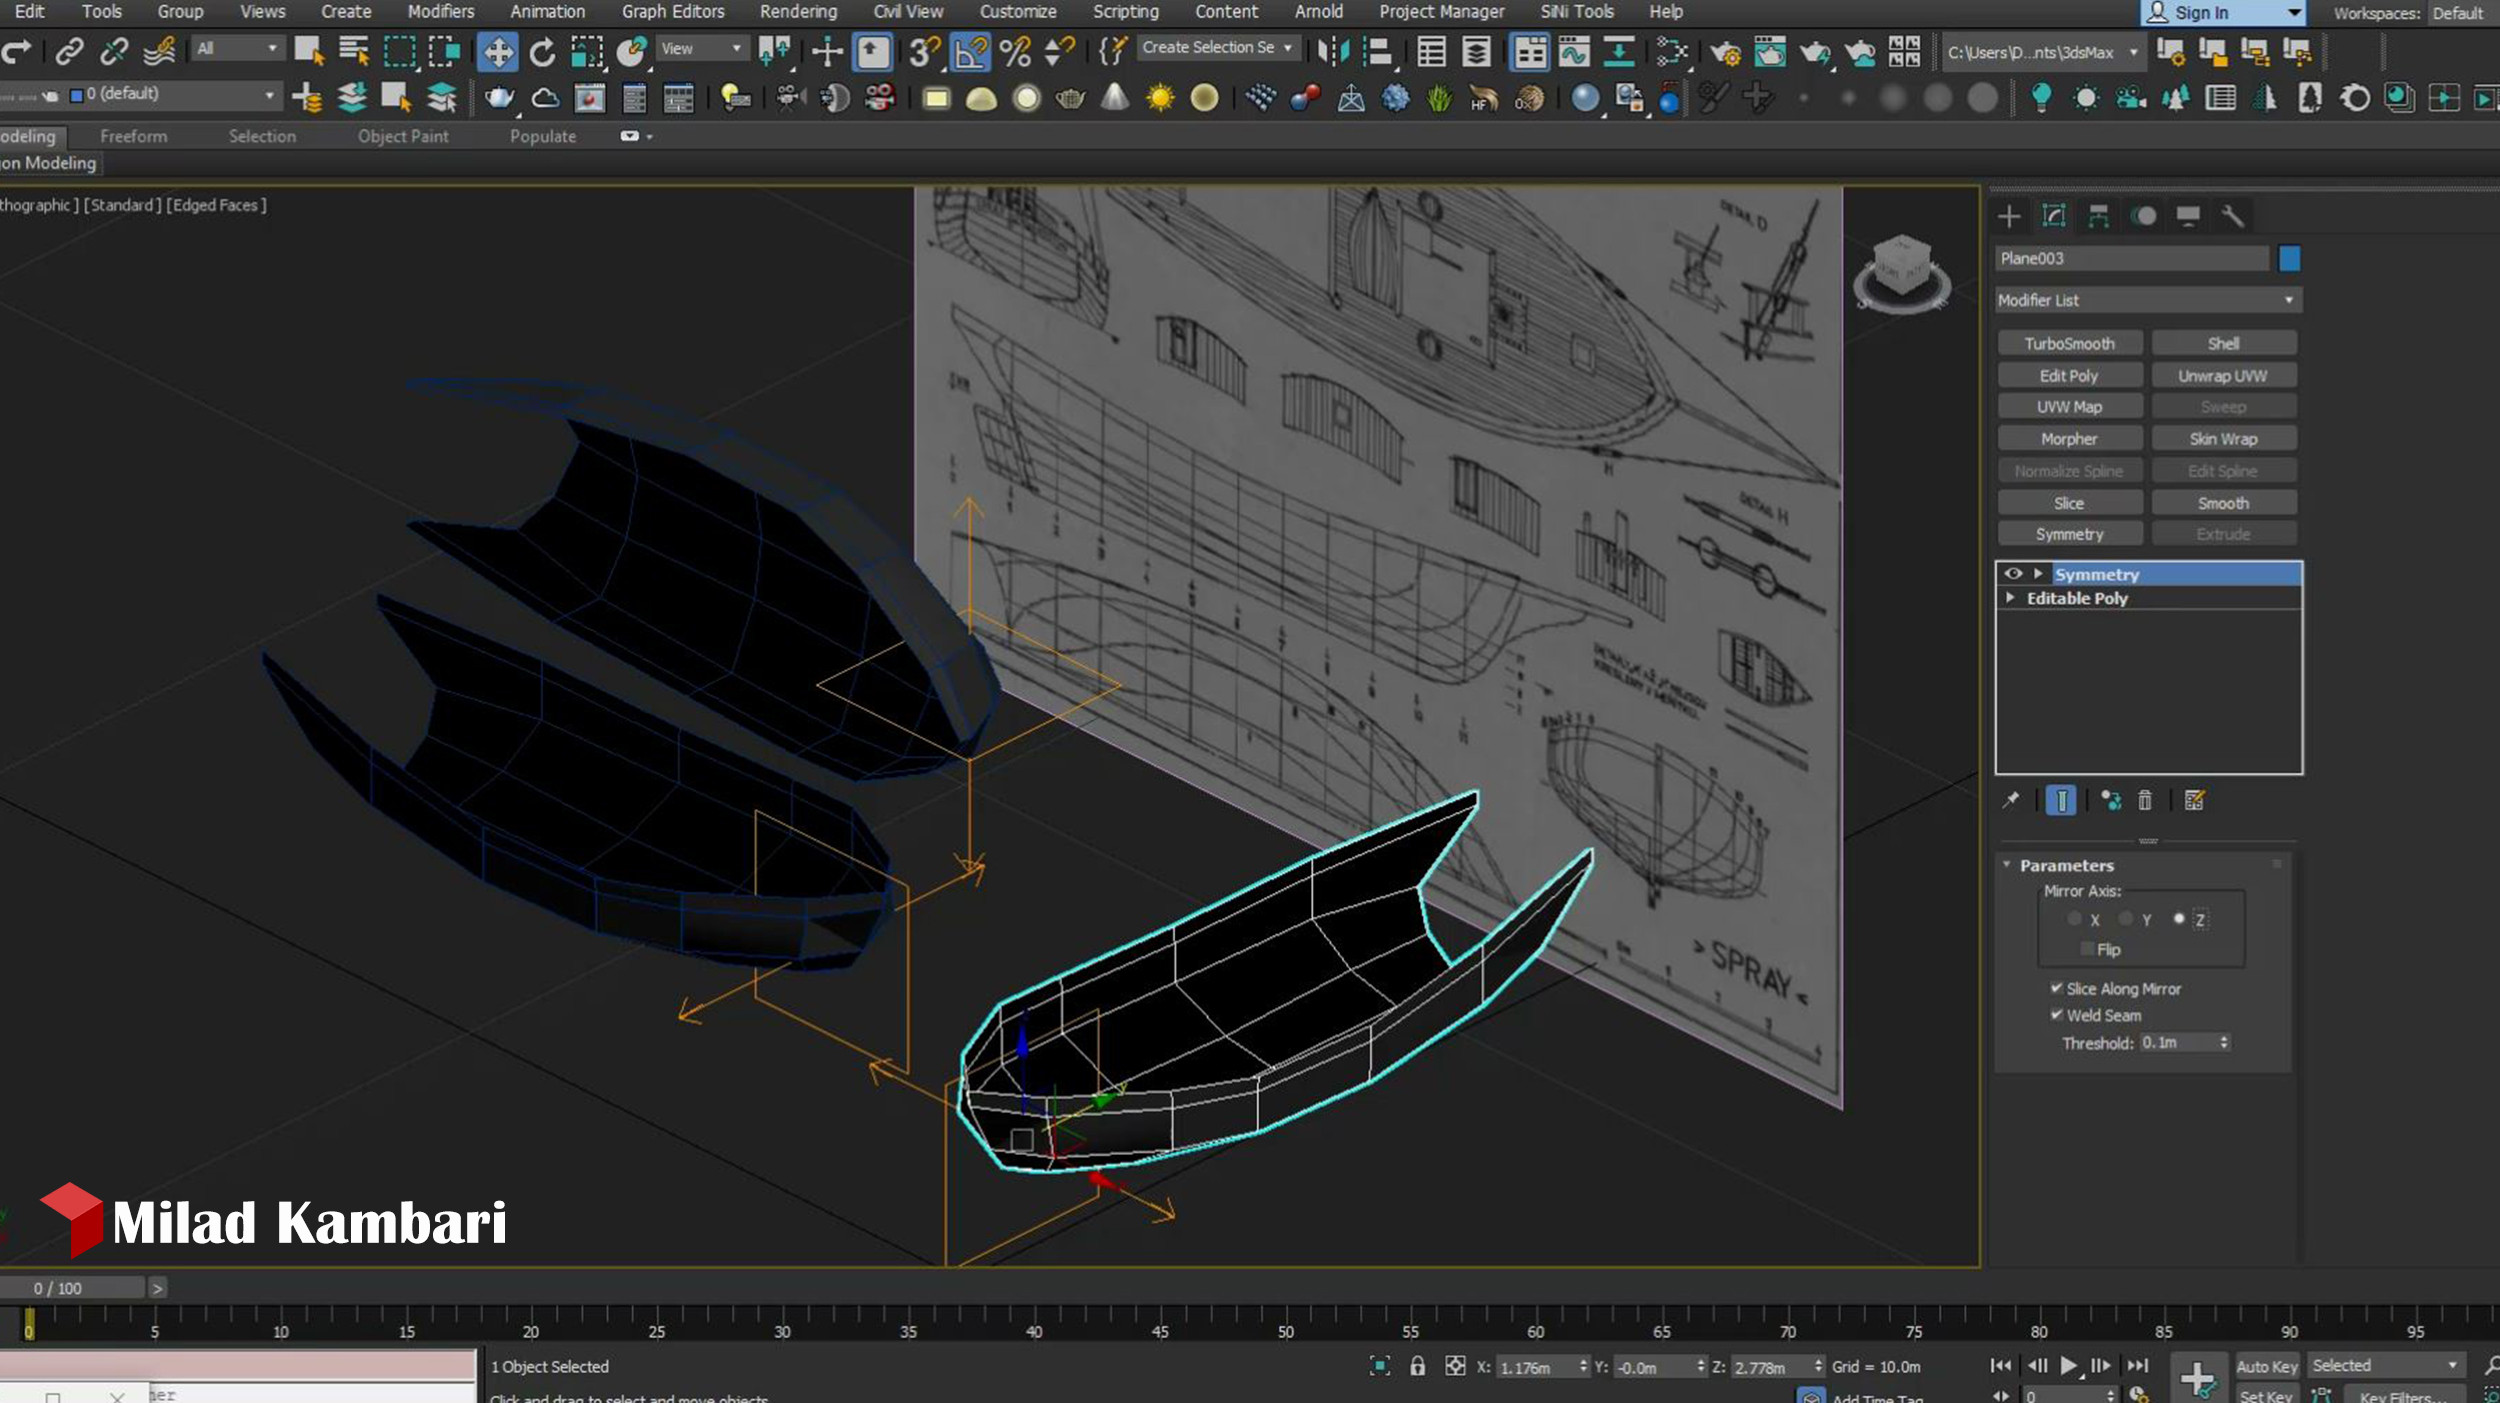Screen dimensions: 2500x1403
Task: Open the Modify panel tab icon
Action: point(2053,216)
